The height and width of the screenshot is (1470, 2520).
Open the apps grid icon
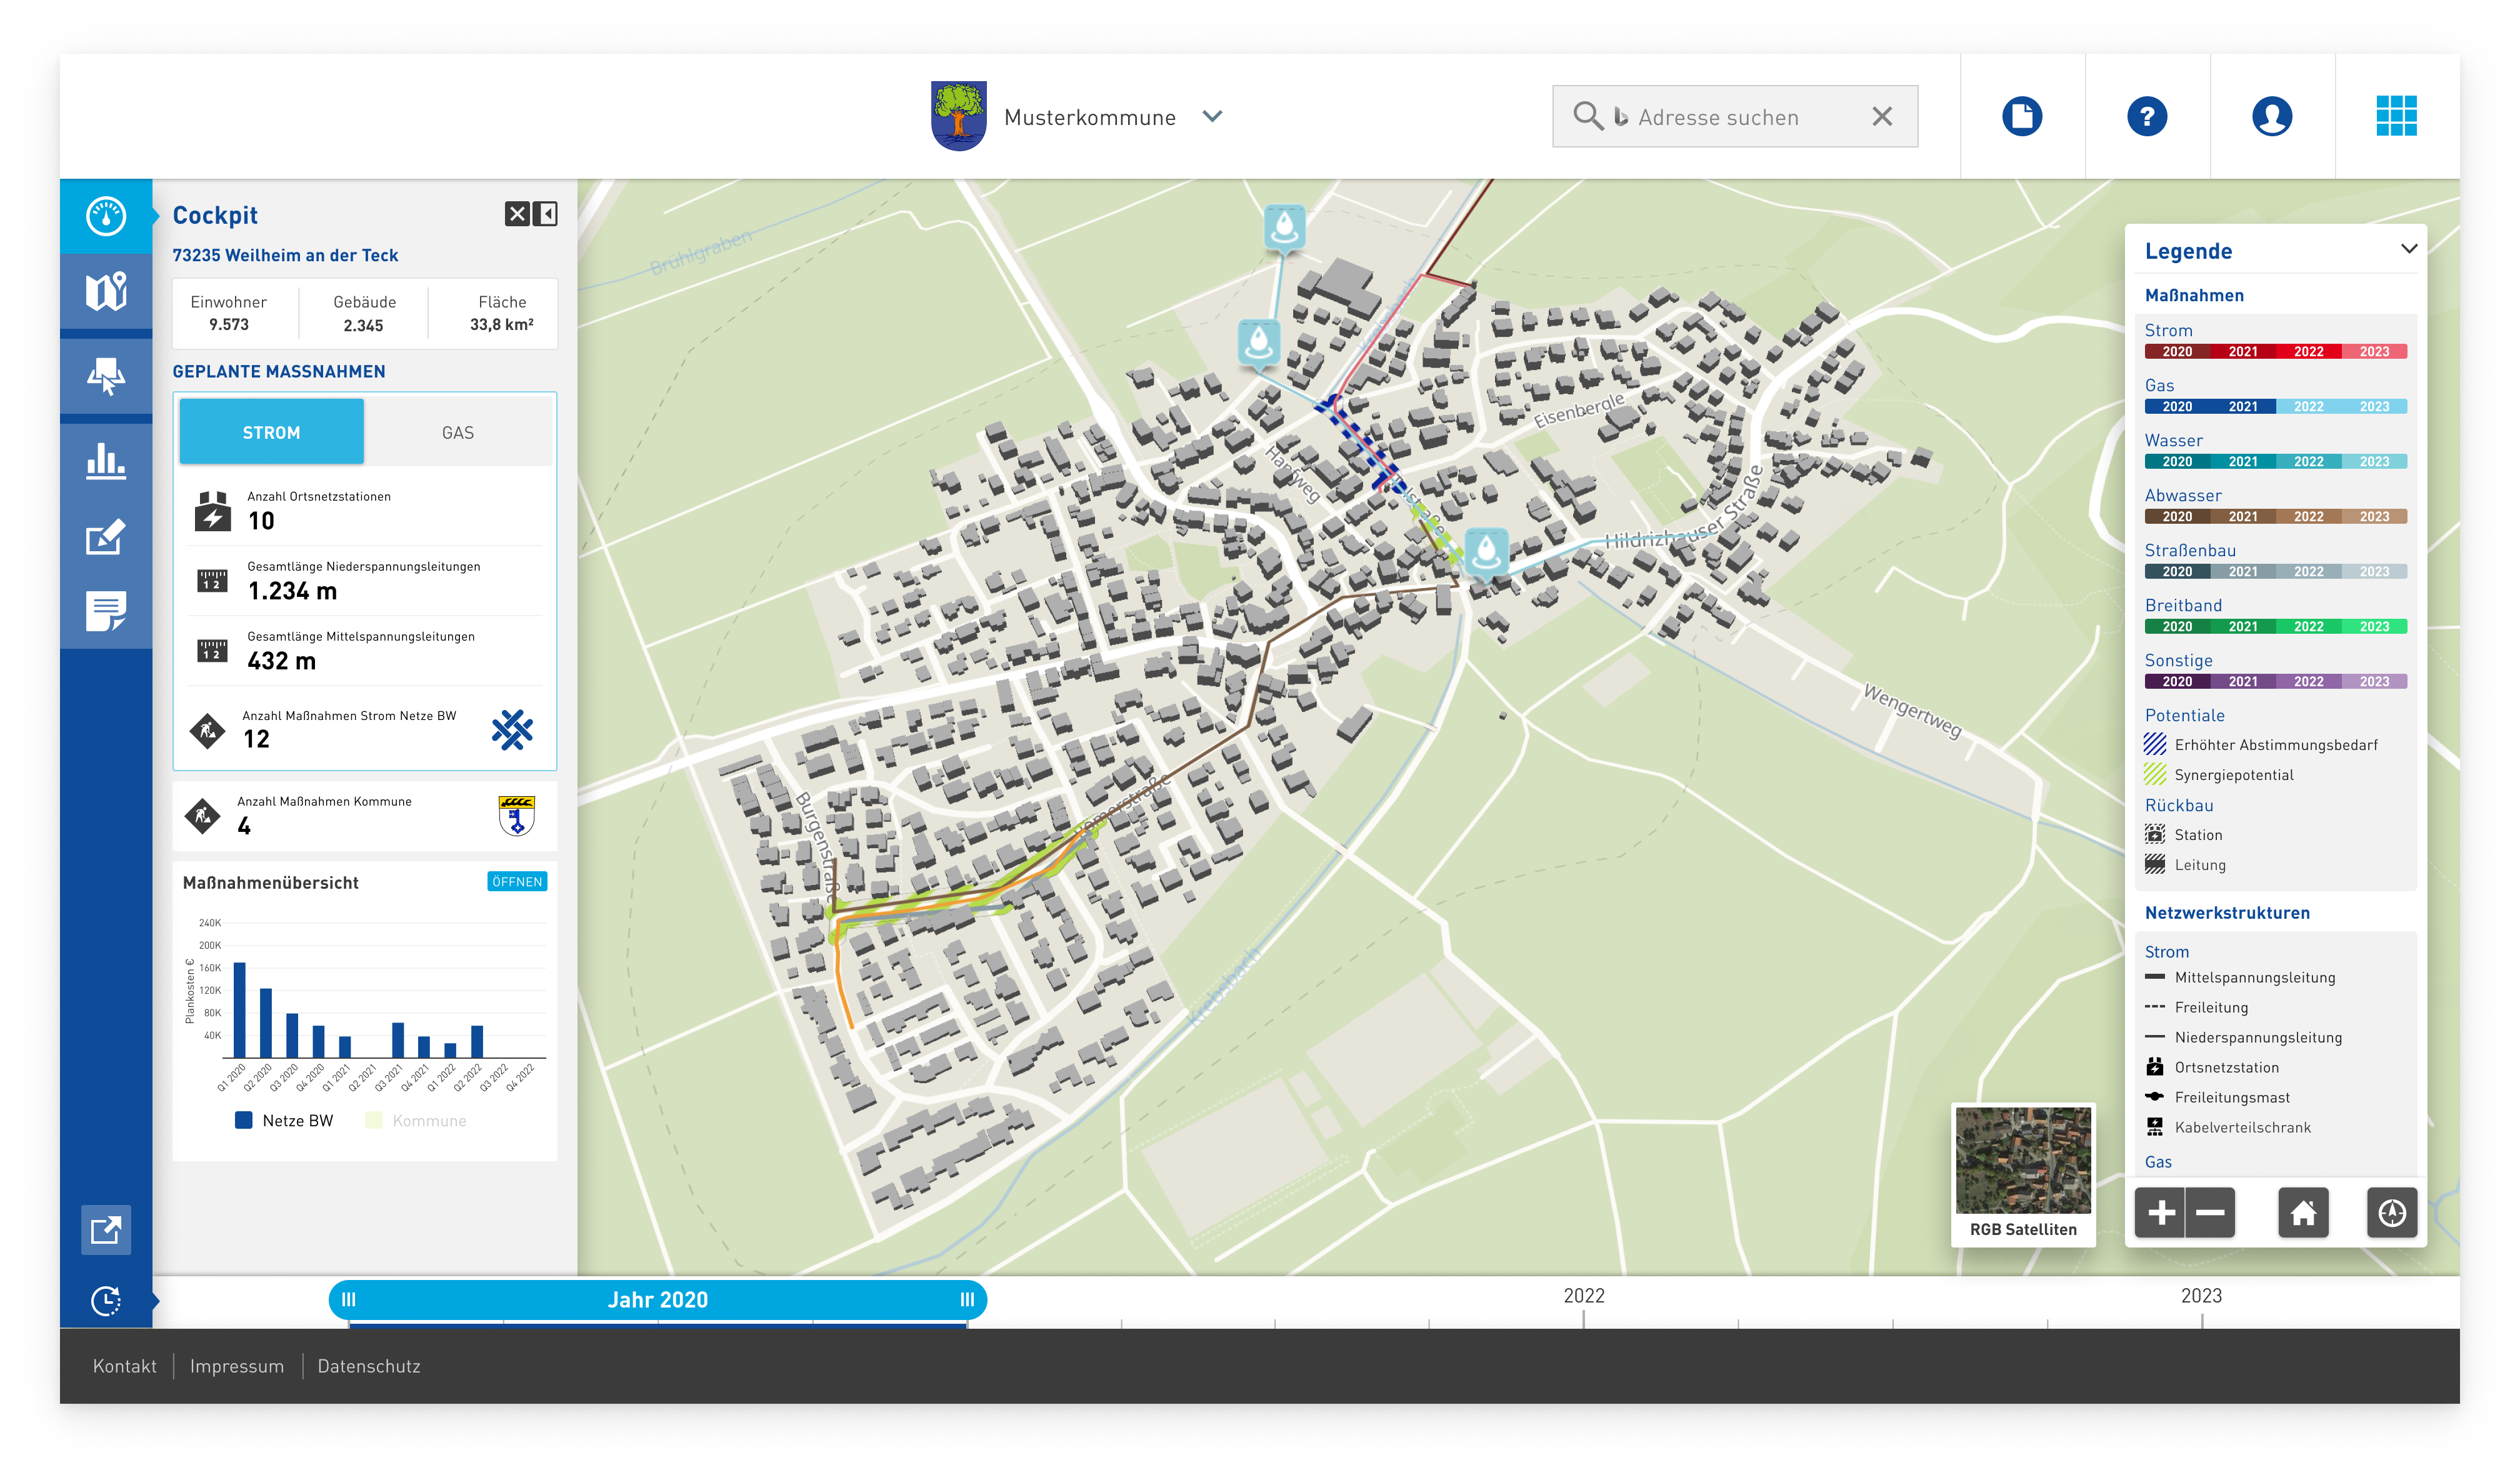tap(2396, 117)
